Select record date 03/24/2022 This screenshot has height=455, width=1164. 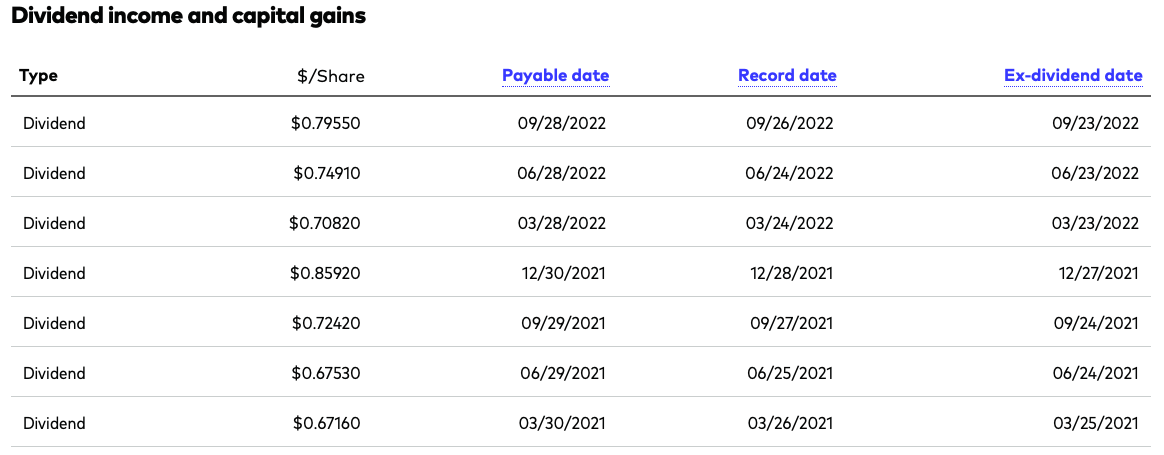point(789,223)
